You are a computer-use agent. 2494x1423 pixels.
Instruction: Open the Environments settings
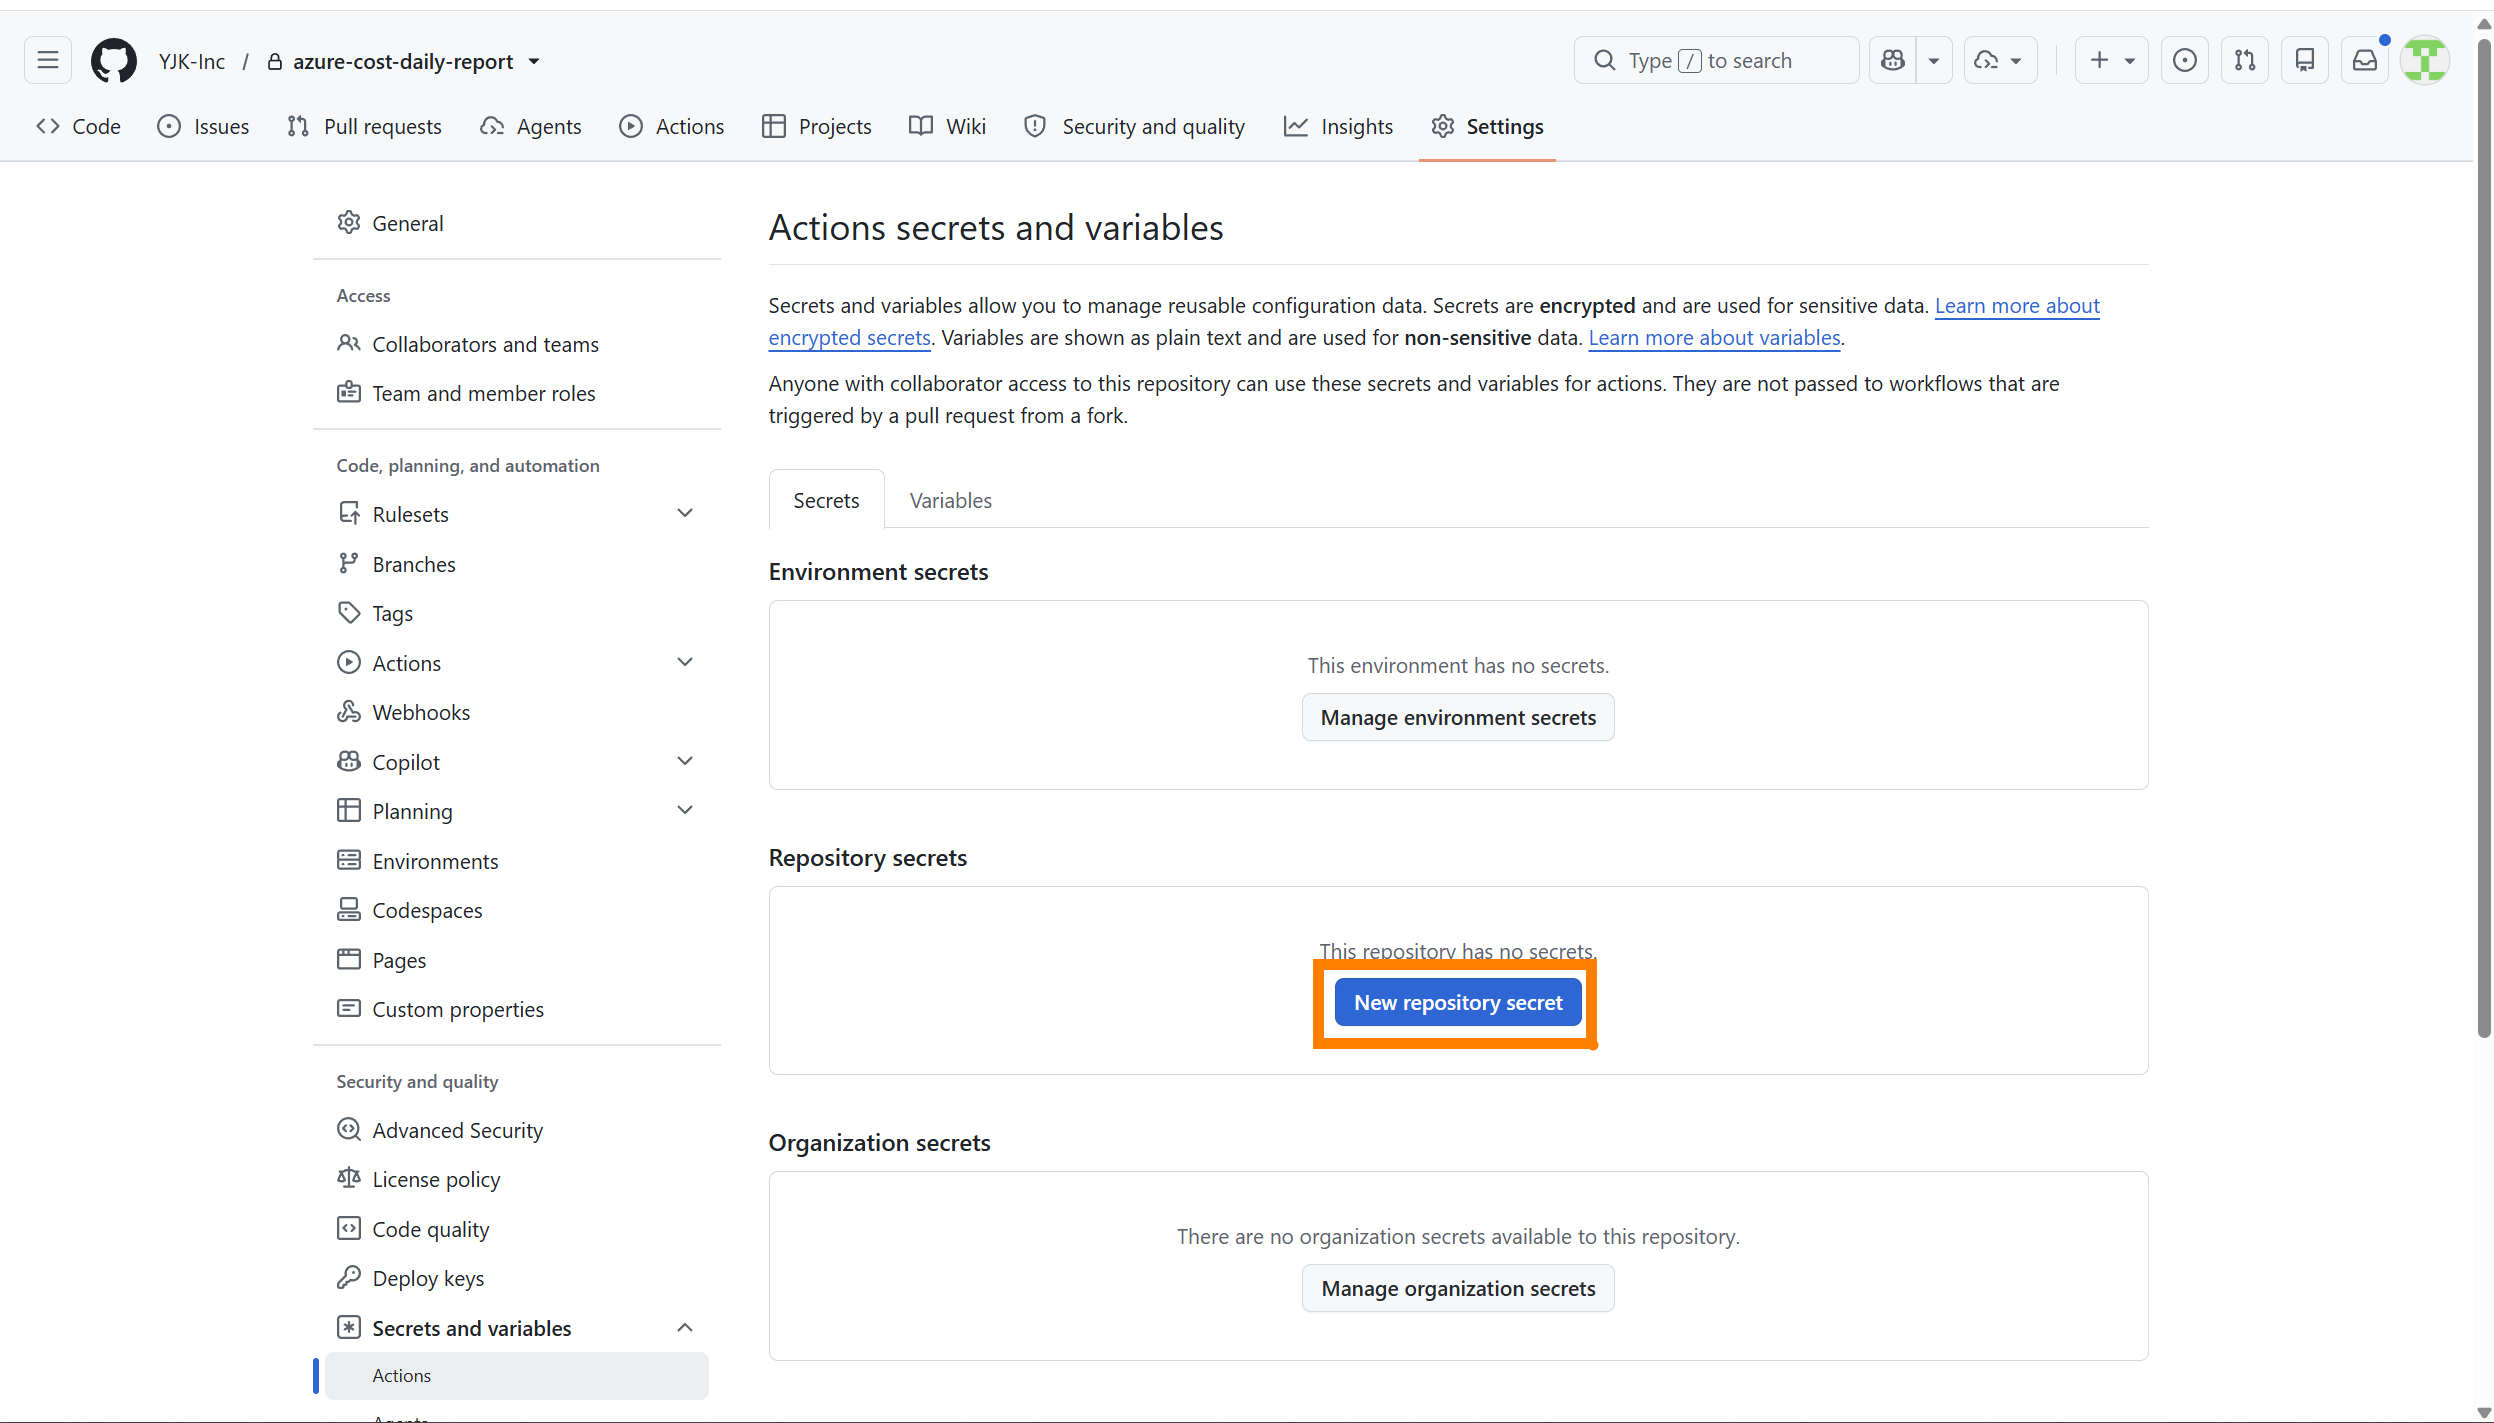coord(517,862)
